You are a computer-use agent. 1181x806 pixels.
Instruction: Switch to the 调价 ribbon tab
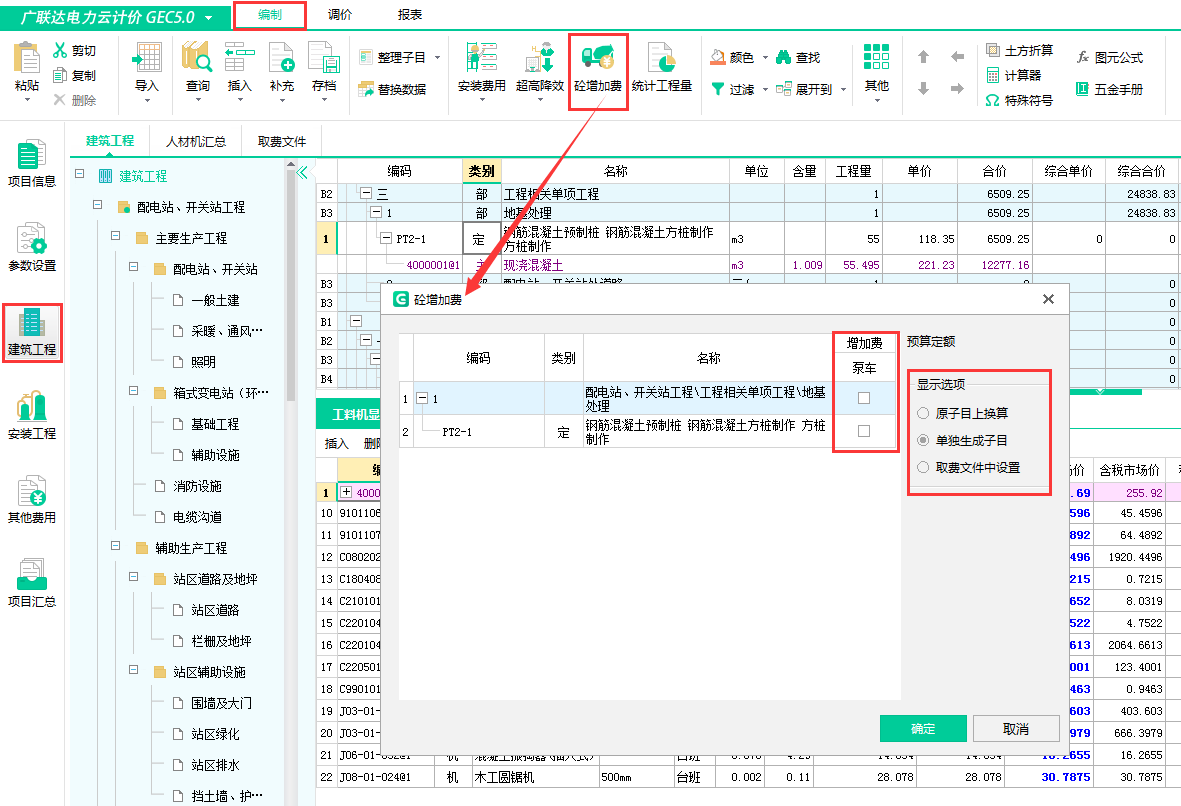point(339,15)
